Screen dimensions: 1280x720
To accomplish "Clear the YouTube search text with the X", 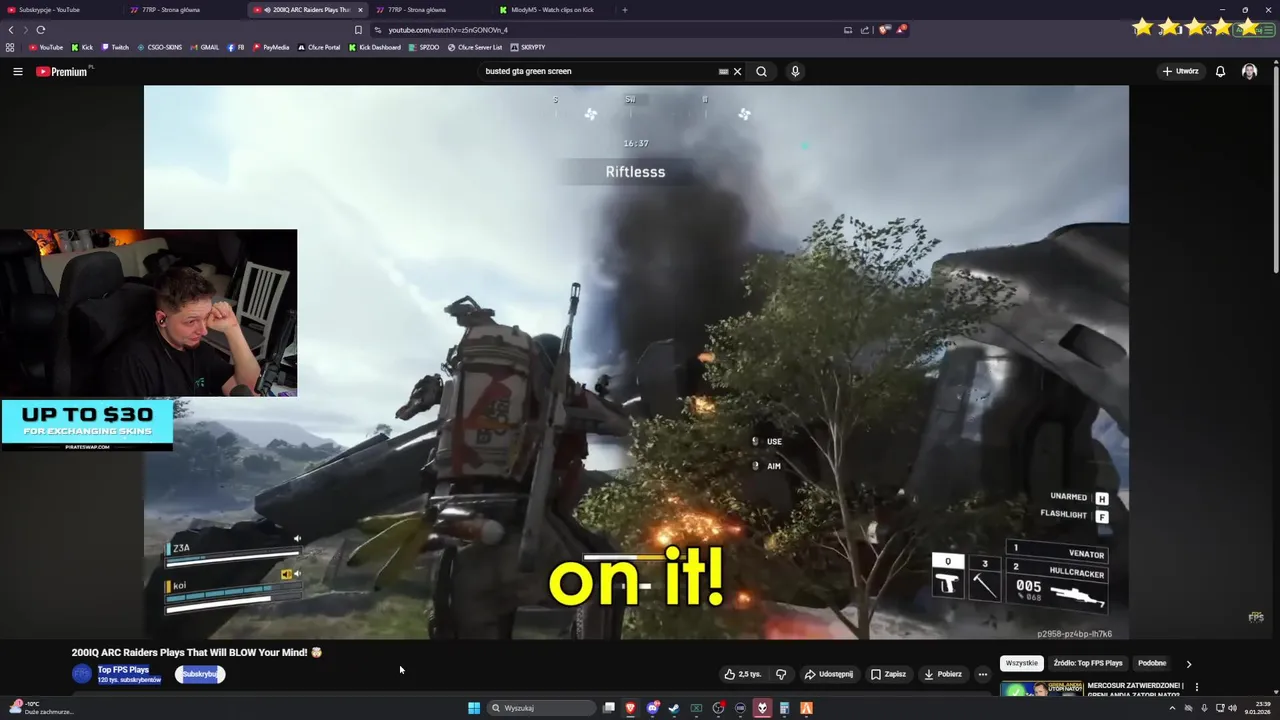I will click(x=737, y=71).
